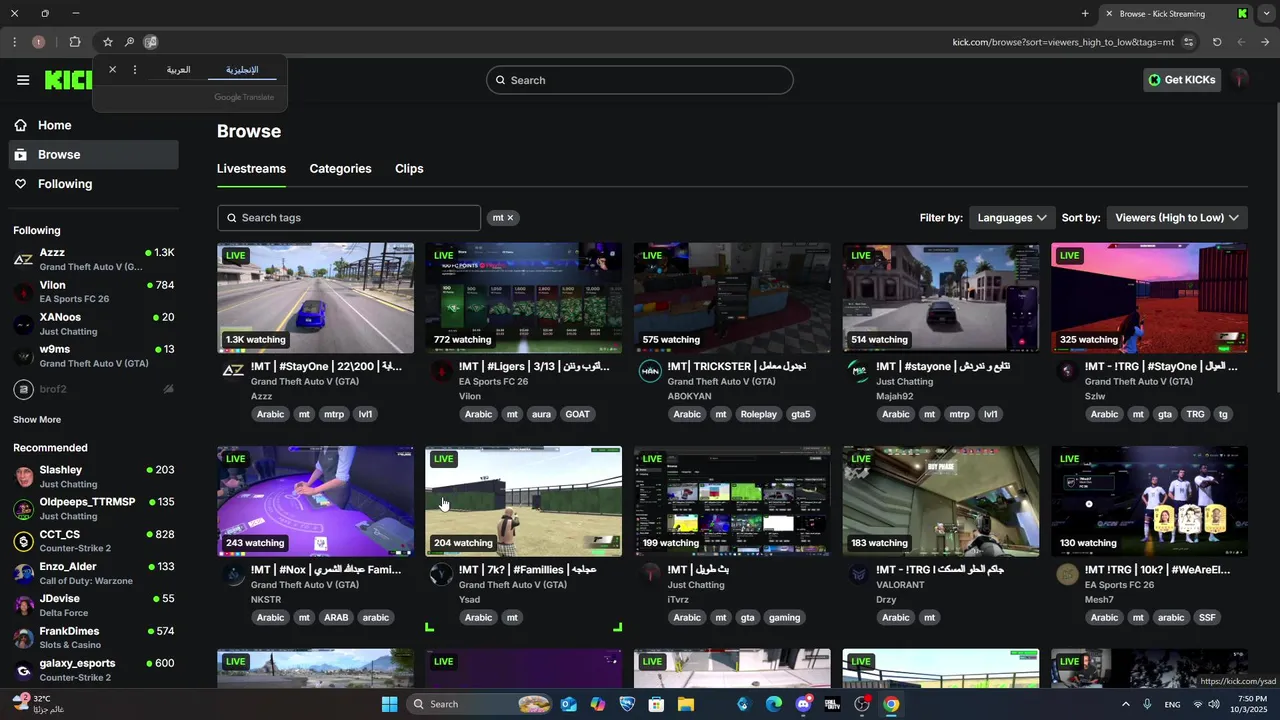Open the profile avatar next to Get KICKs
Image resolution: width=1280 pixels, height=720 pixels.
(x=1240, y=80)
